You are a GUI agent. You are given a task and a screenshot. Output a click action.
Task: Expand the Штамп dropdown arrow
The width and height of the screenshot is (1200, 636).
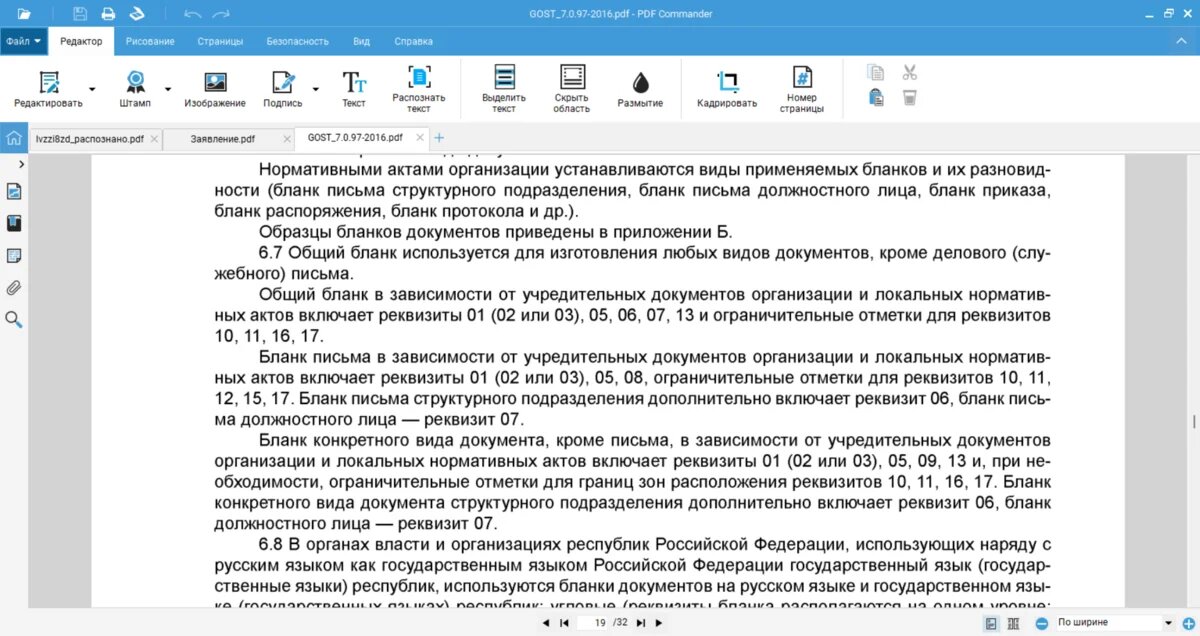pyautogui.click(x=168, y=88)
